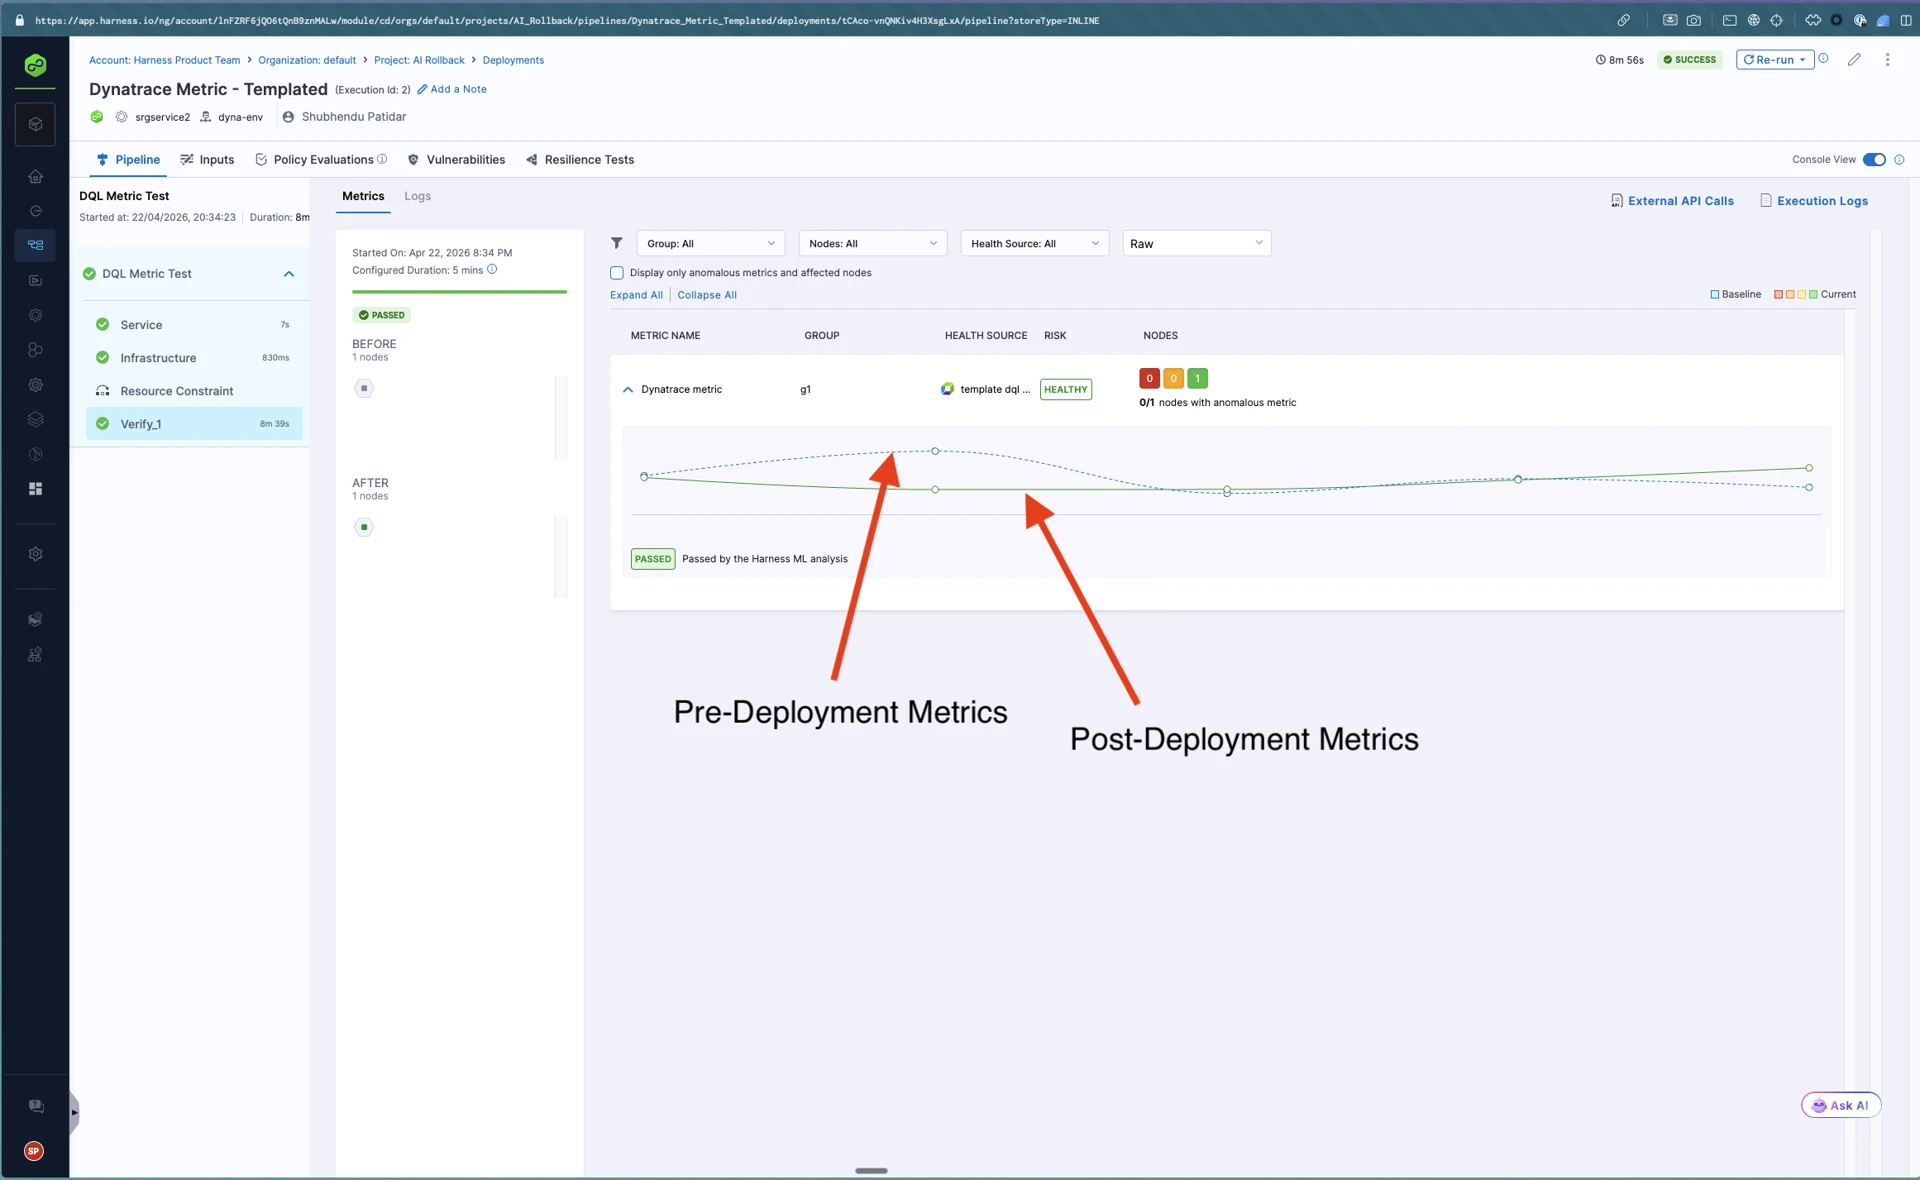Click the edit pencil icon next to Re-run
The image size is (1920, 1180).
click(1854, 60)
